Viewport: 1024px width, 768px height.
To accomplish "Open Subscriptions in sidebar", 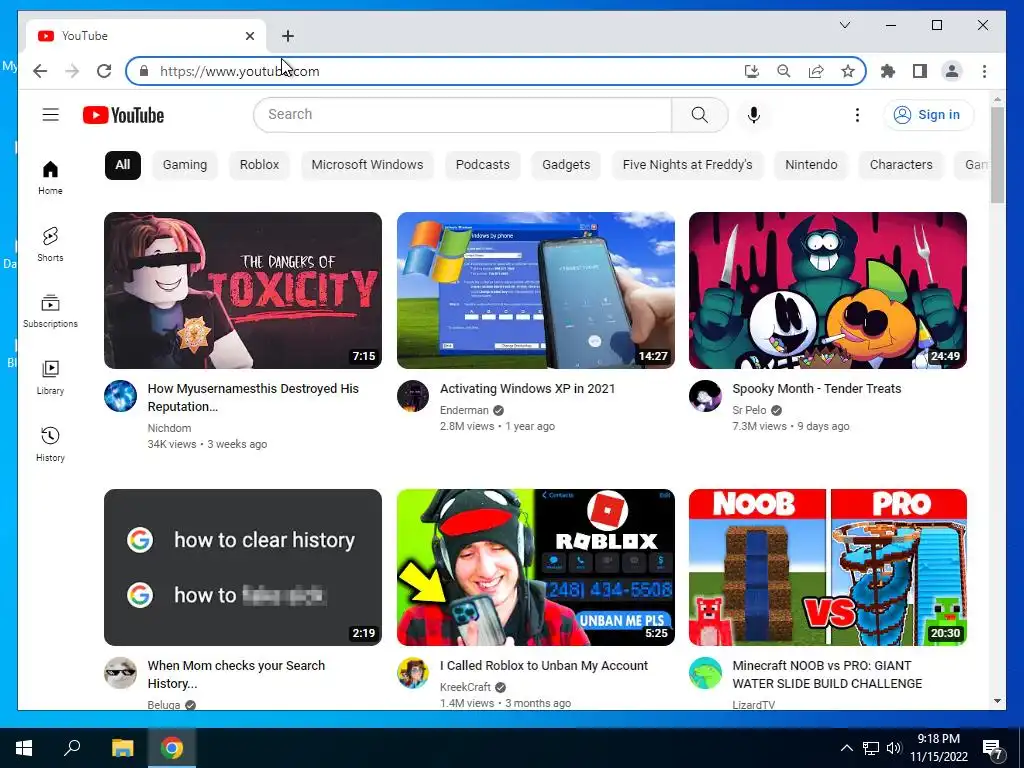I will point(50,311).
